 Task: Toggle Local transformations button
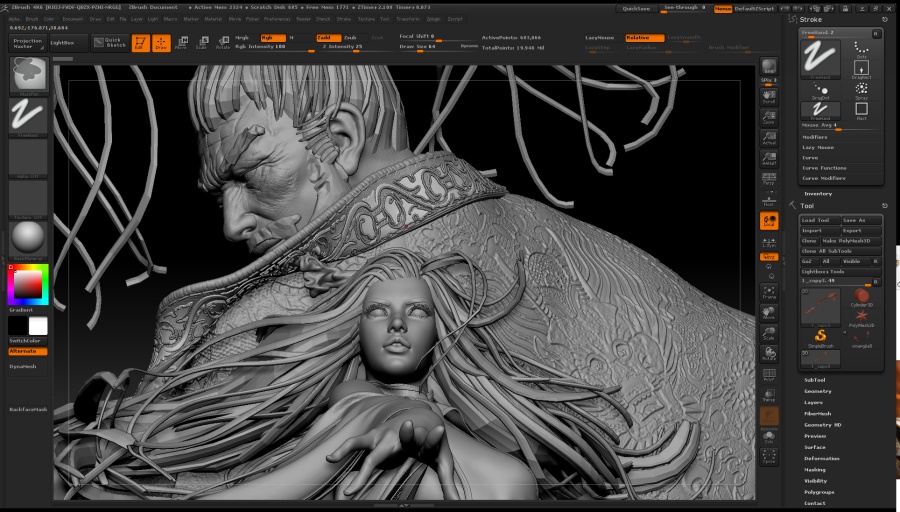tap(769, 220)
